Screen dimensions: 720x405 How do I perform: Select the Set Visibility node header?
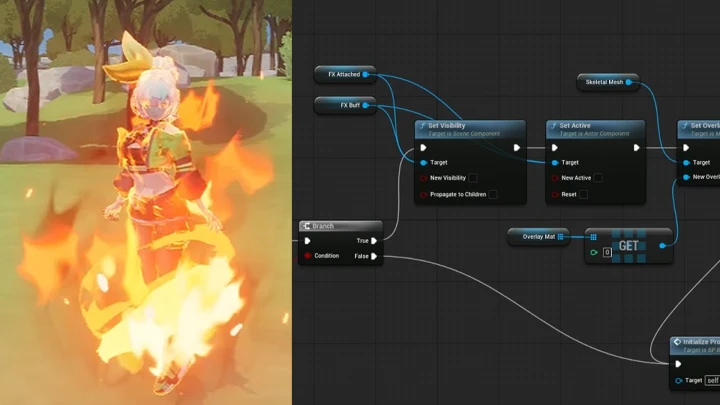click(x=470, y=129)
